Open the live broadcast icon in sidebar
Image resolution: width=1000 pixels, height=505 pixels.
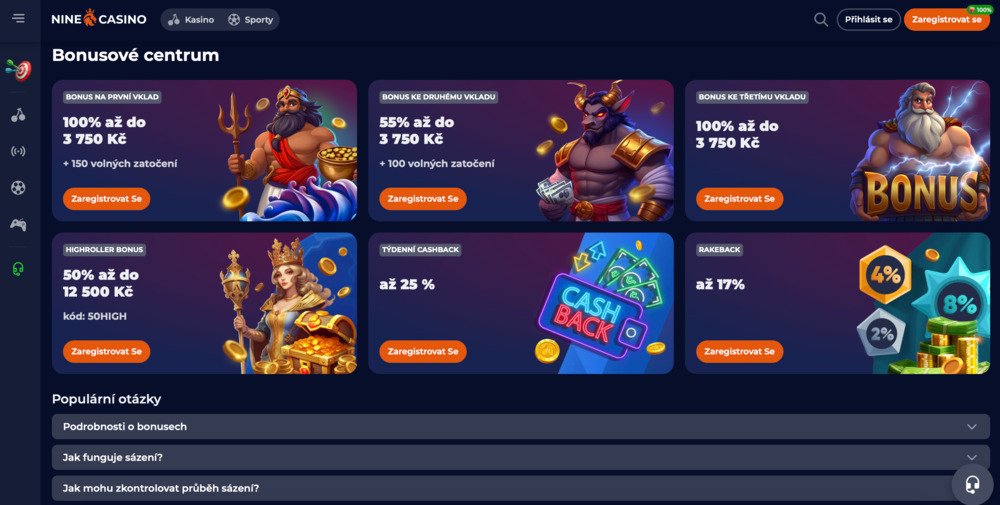click(18, 152)
